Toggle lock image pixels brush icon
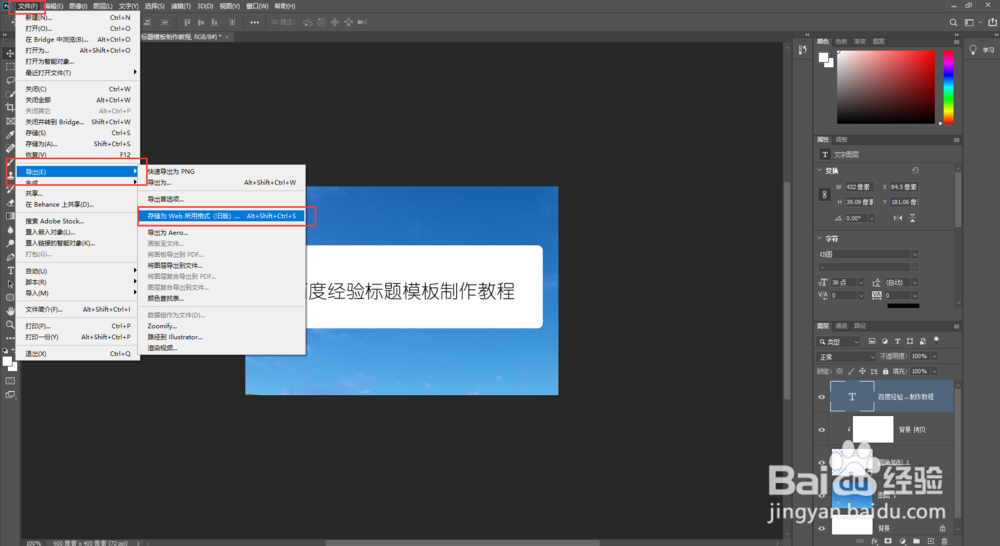Viewport: 1000px width, 546px height. pyautogui.click(x=851, y=371)
